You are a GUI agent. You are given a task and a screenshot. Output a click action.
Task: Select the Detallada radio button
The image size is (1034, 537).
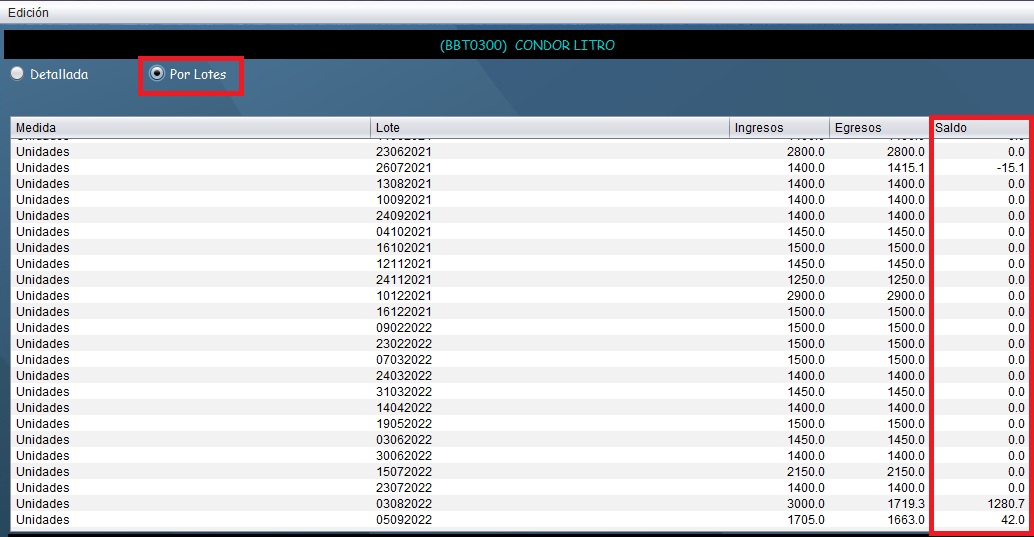pos(17,74)
